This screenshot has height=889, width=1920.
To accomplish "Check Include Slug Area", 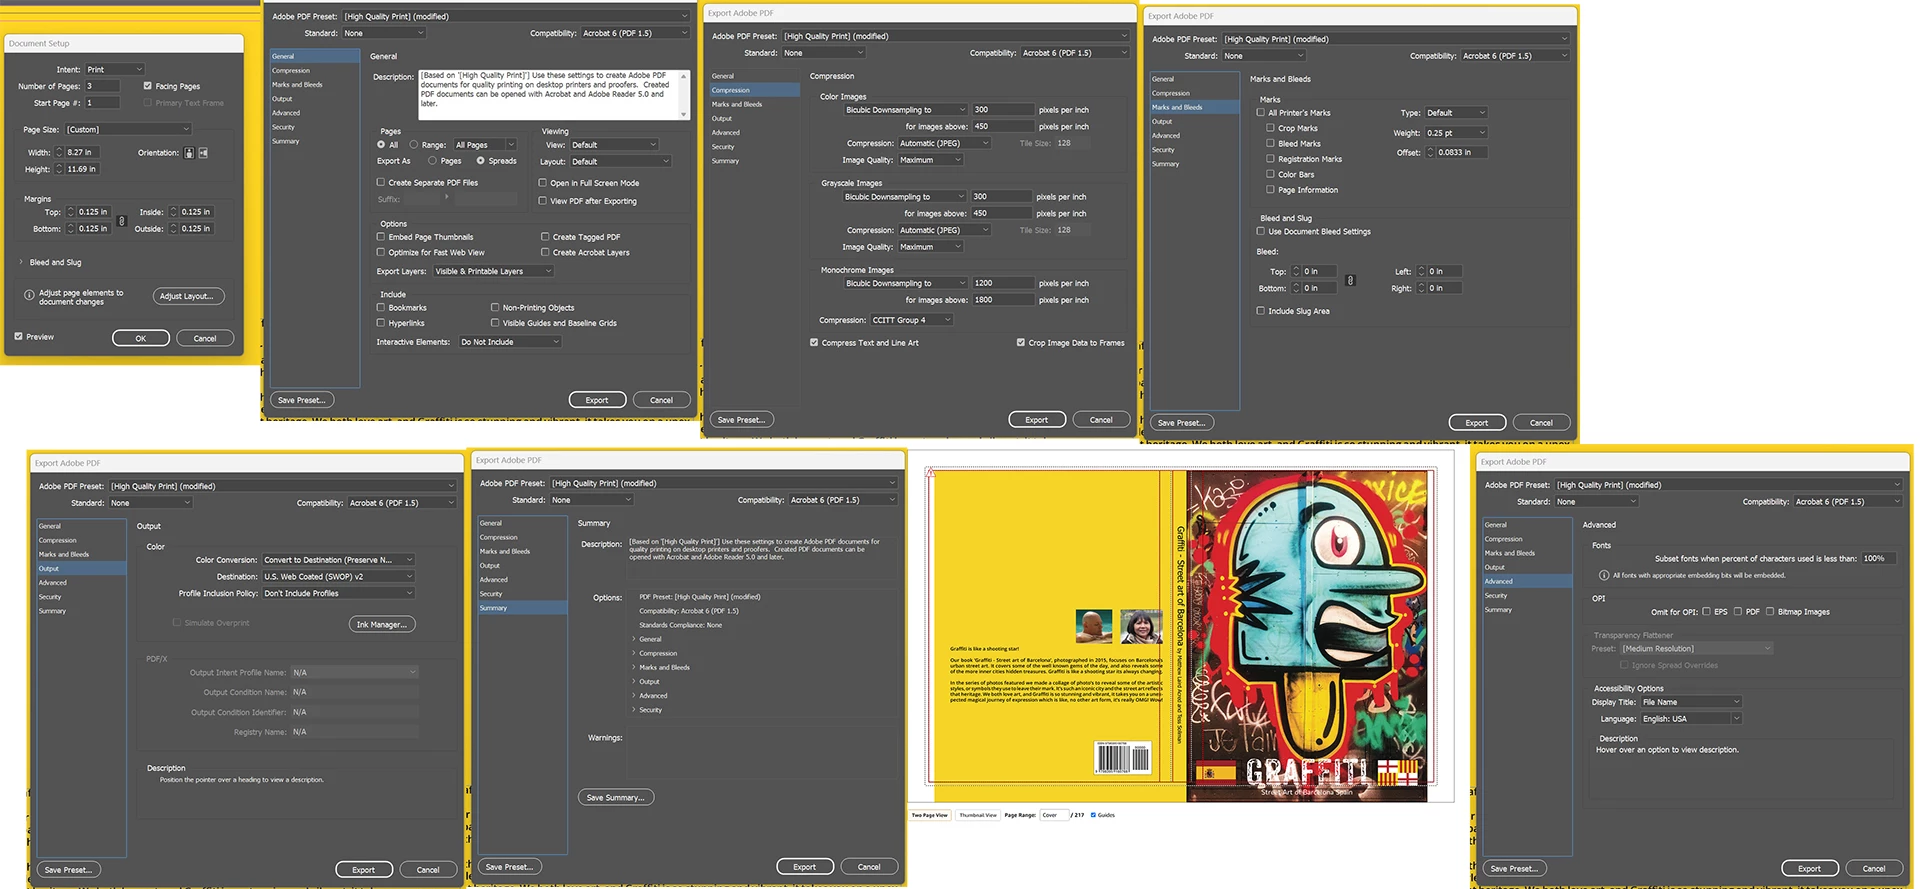I will tap(1261, 311).
